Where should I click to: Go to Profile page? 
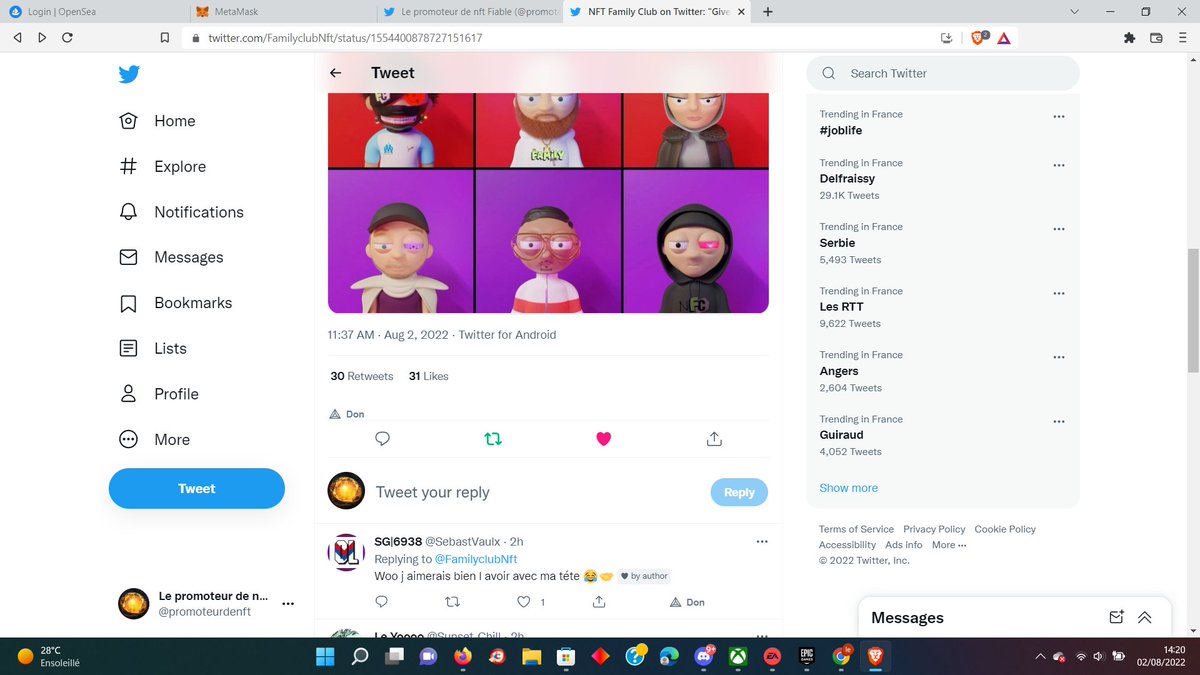pyautogui.click(x=159, y=394)
